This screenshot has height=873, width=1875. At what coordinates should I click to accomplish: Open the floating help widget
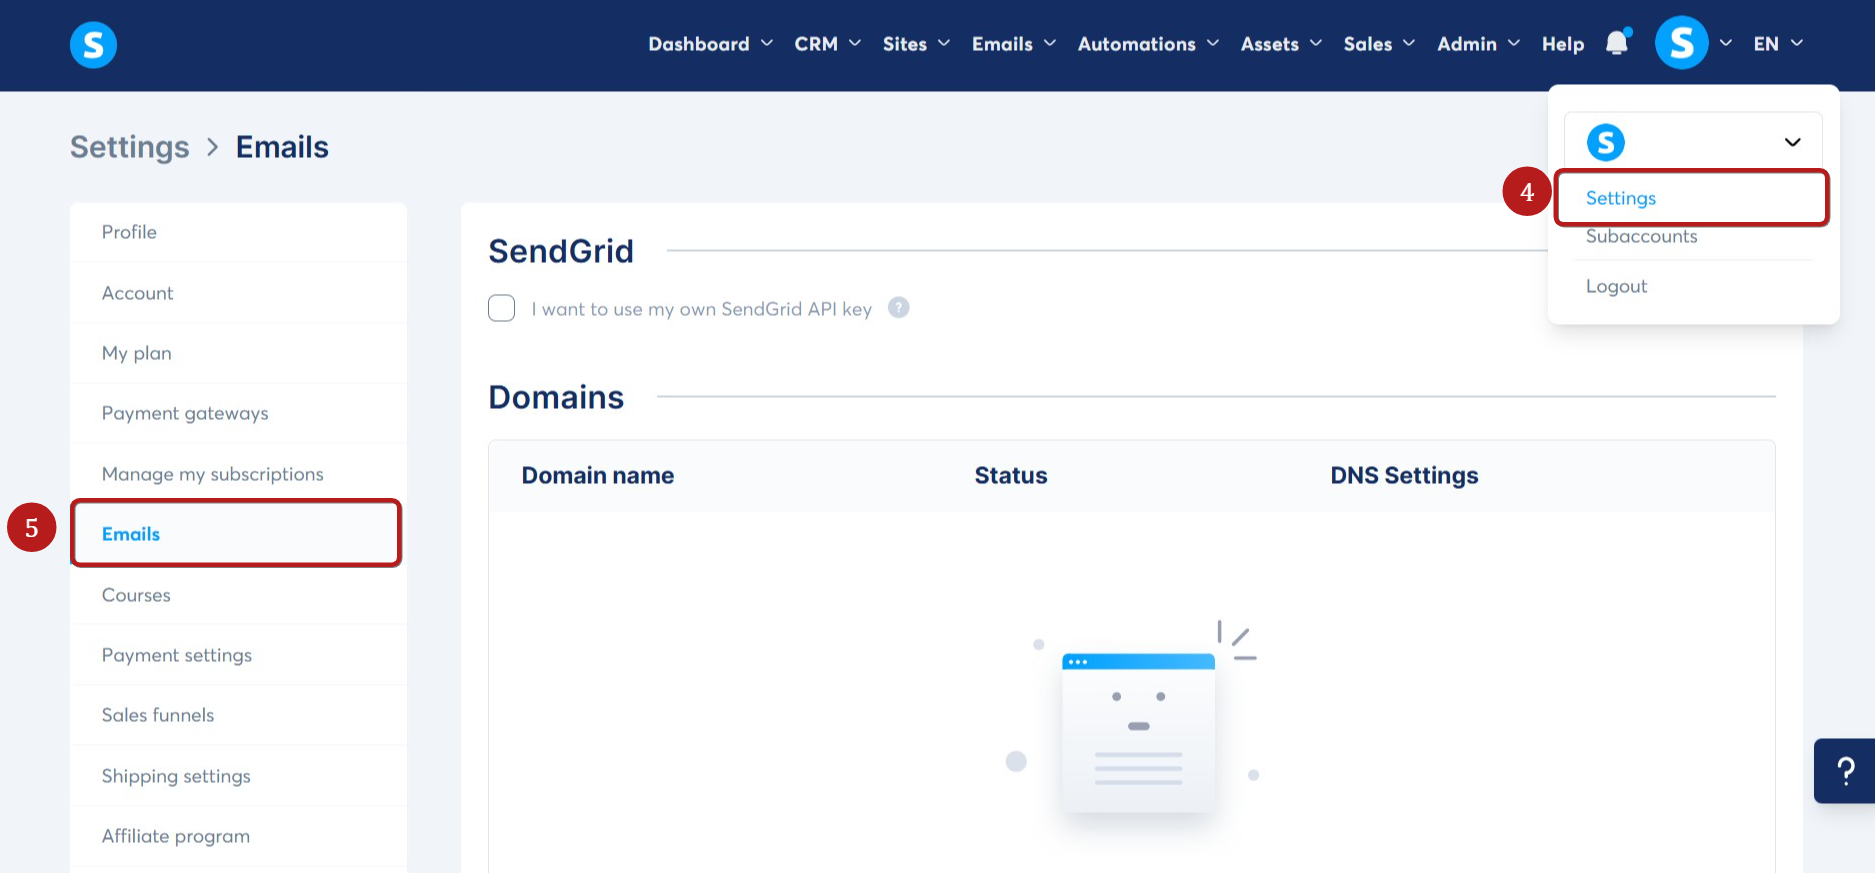(1845, 770)
